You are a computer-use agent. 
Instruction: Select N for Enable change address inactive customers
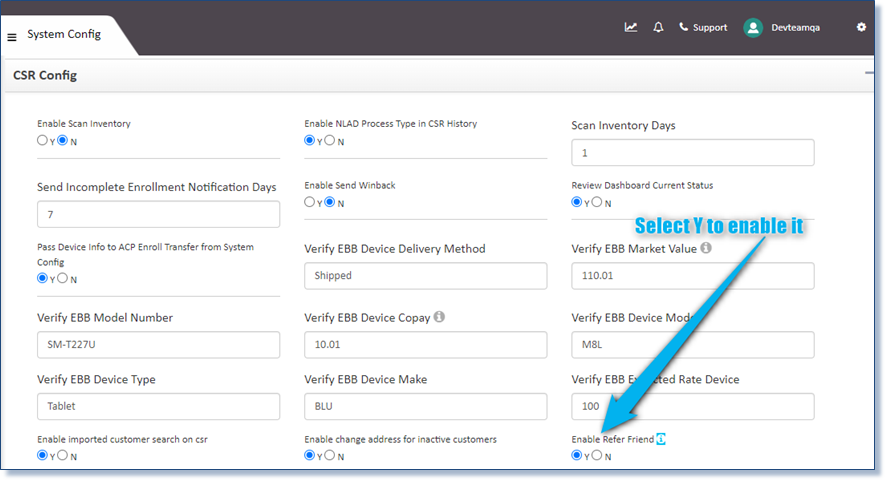point(330,454)
